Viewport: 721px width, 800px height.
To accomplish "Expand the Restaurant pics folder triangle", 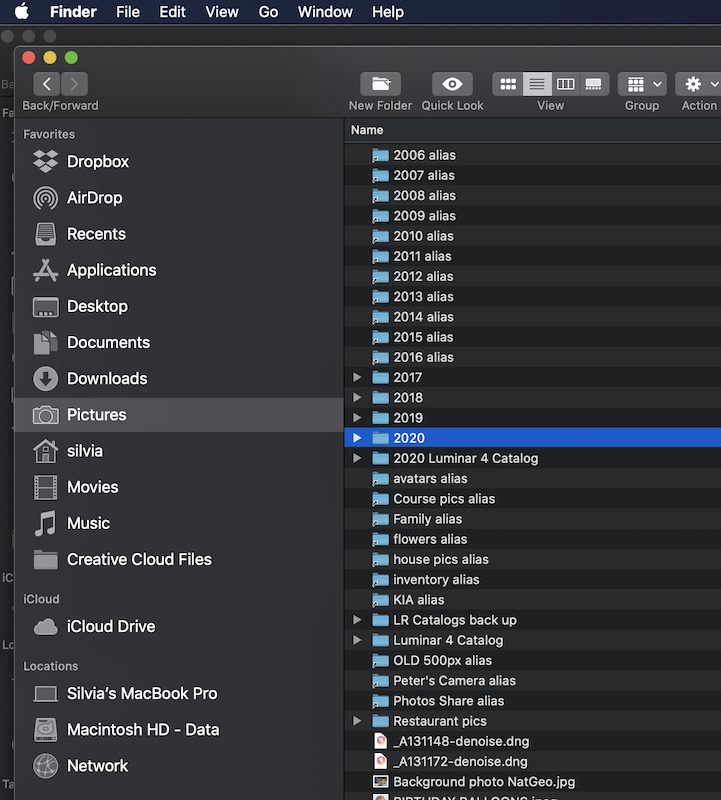I will 357,721.
